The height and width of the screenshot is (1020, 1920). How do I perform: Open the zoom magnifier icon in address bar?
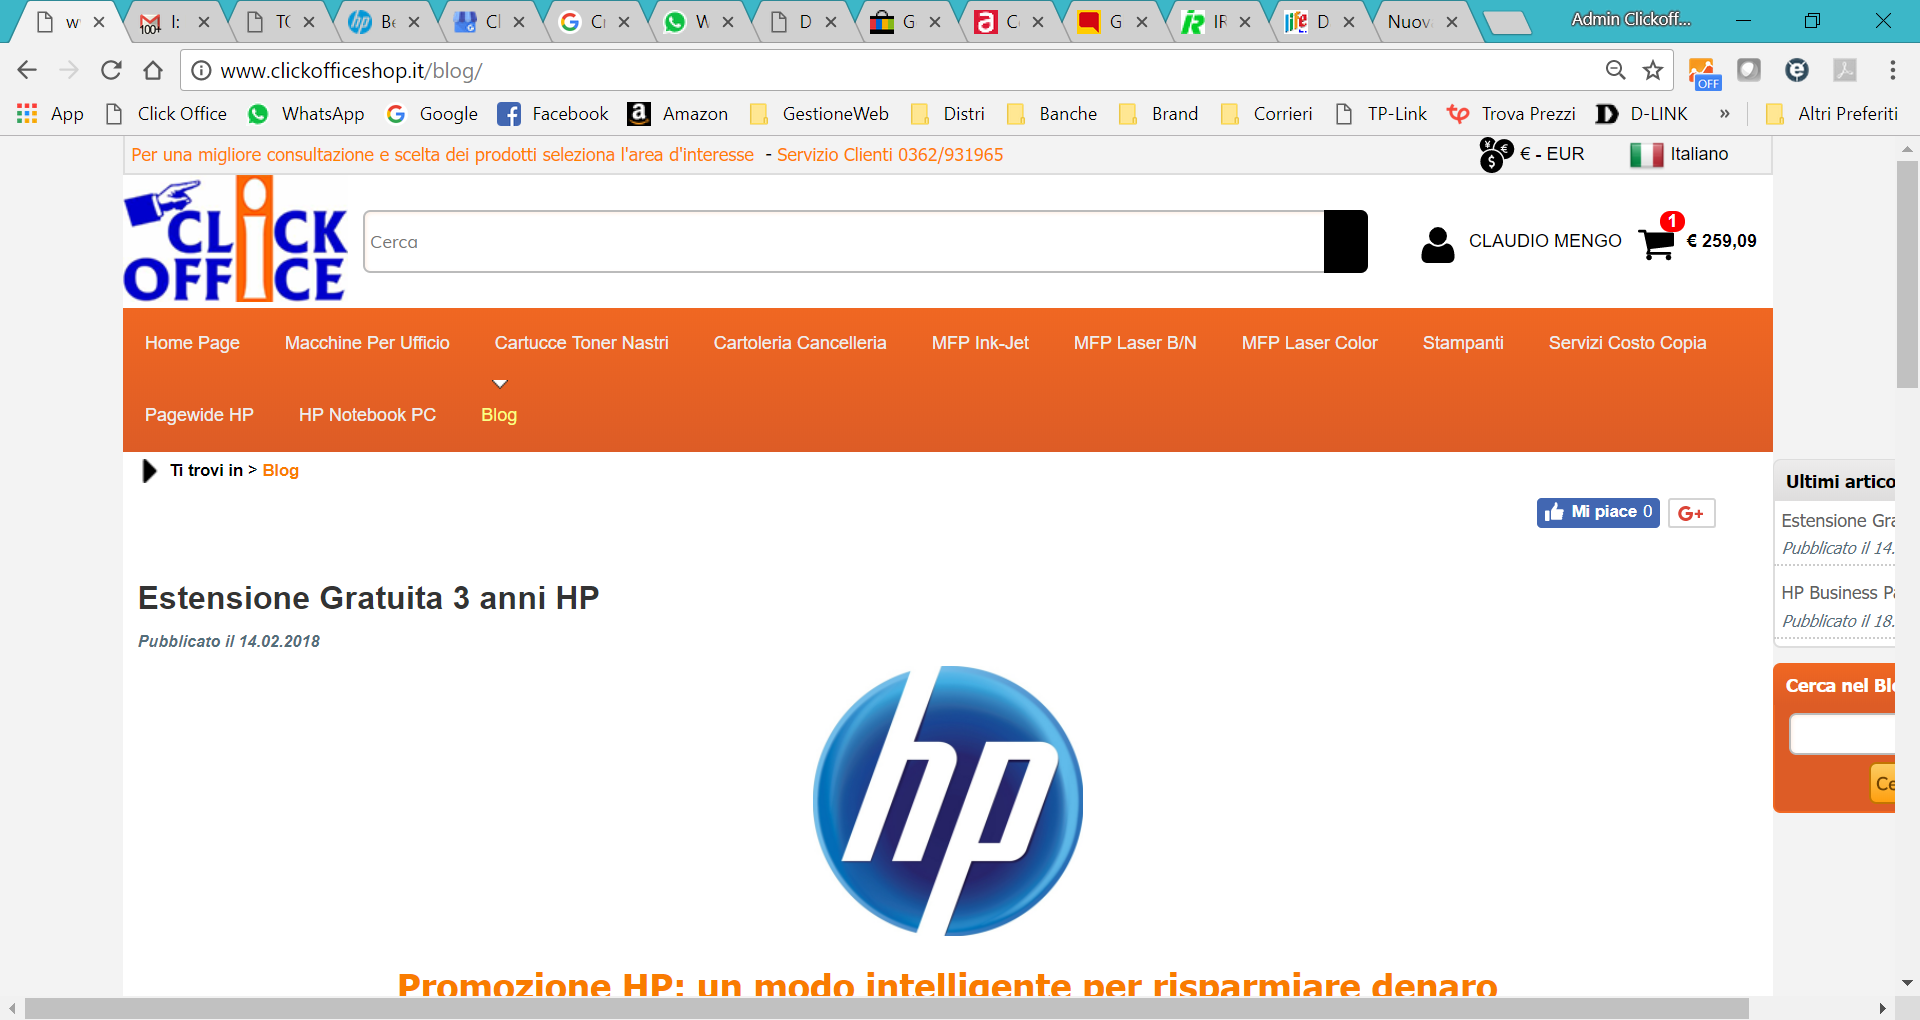pyautogui.click(x=1615, y=70)
